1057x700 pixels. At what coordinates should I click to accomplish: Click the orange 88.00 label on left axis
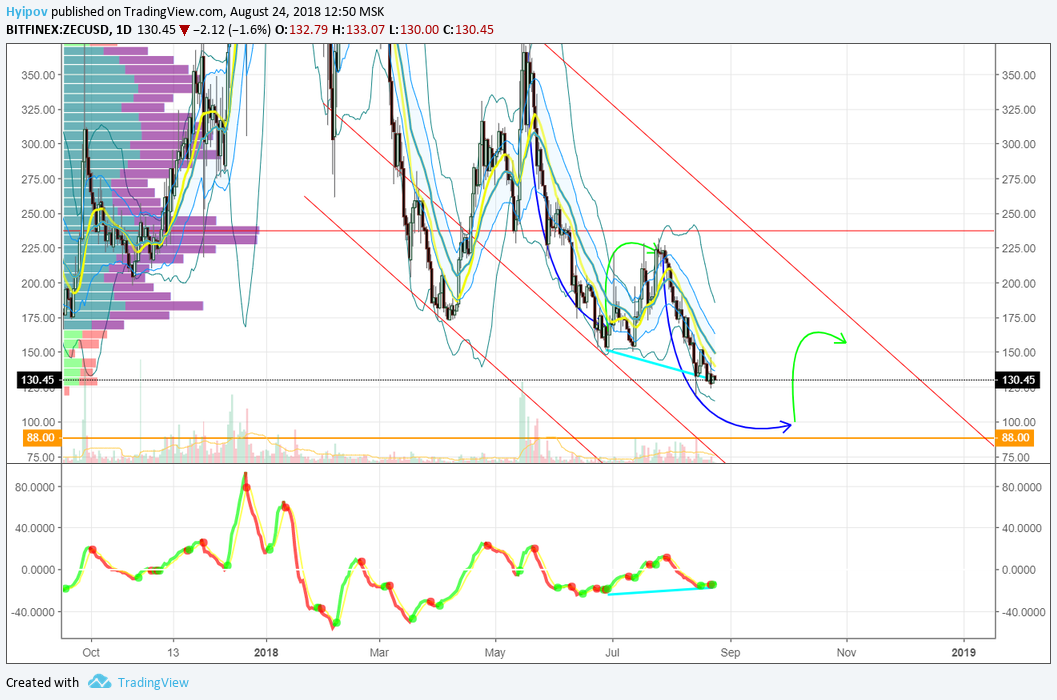(40, 438)
